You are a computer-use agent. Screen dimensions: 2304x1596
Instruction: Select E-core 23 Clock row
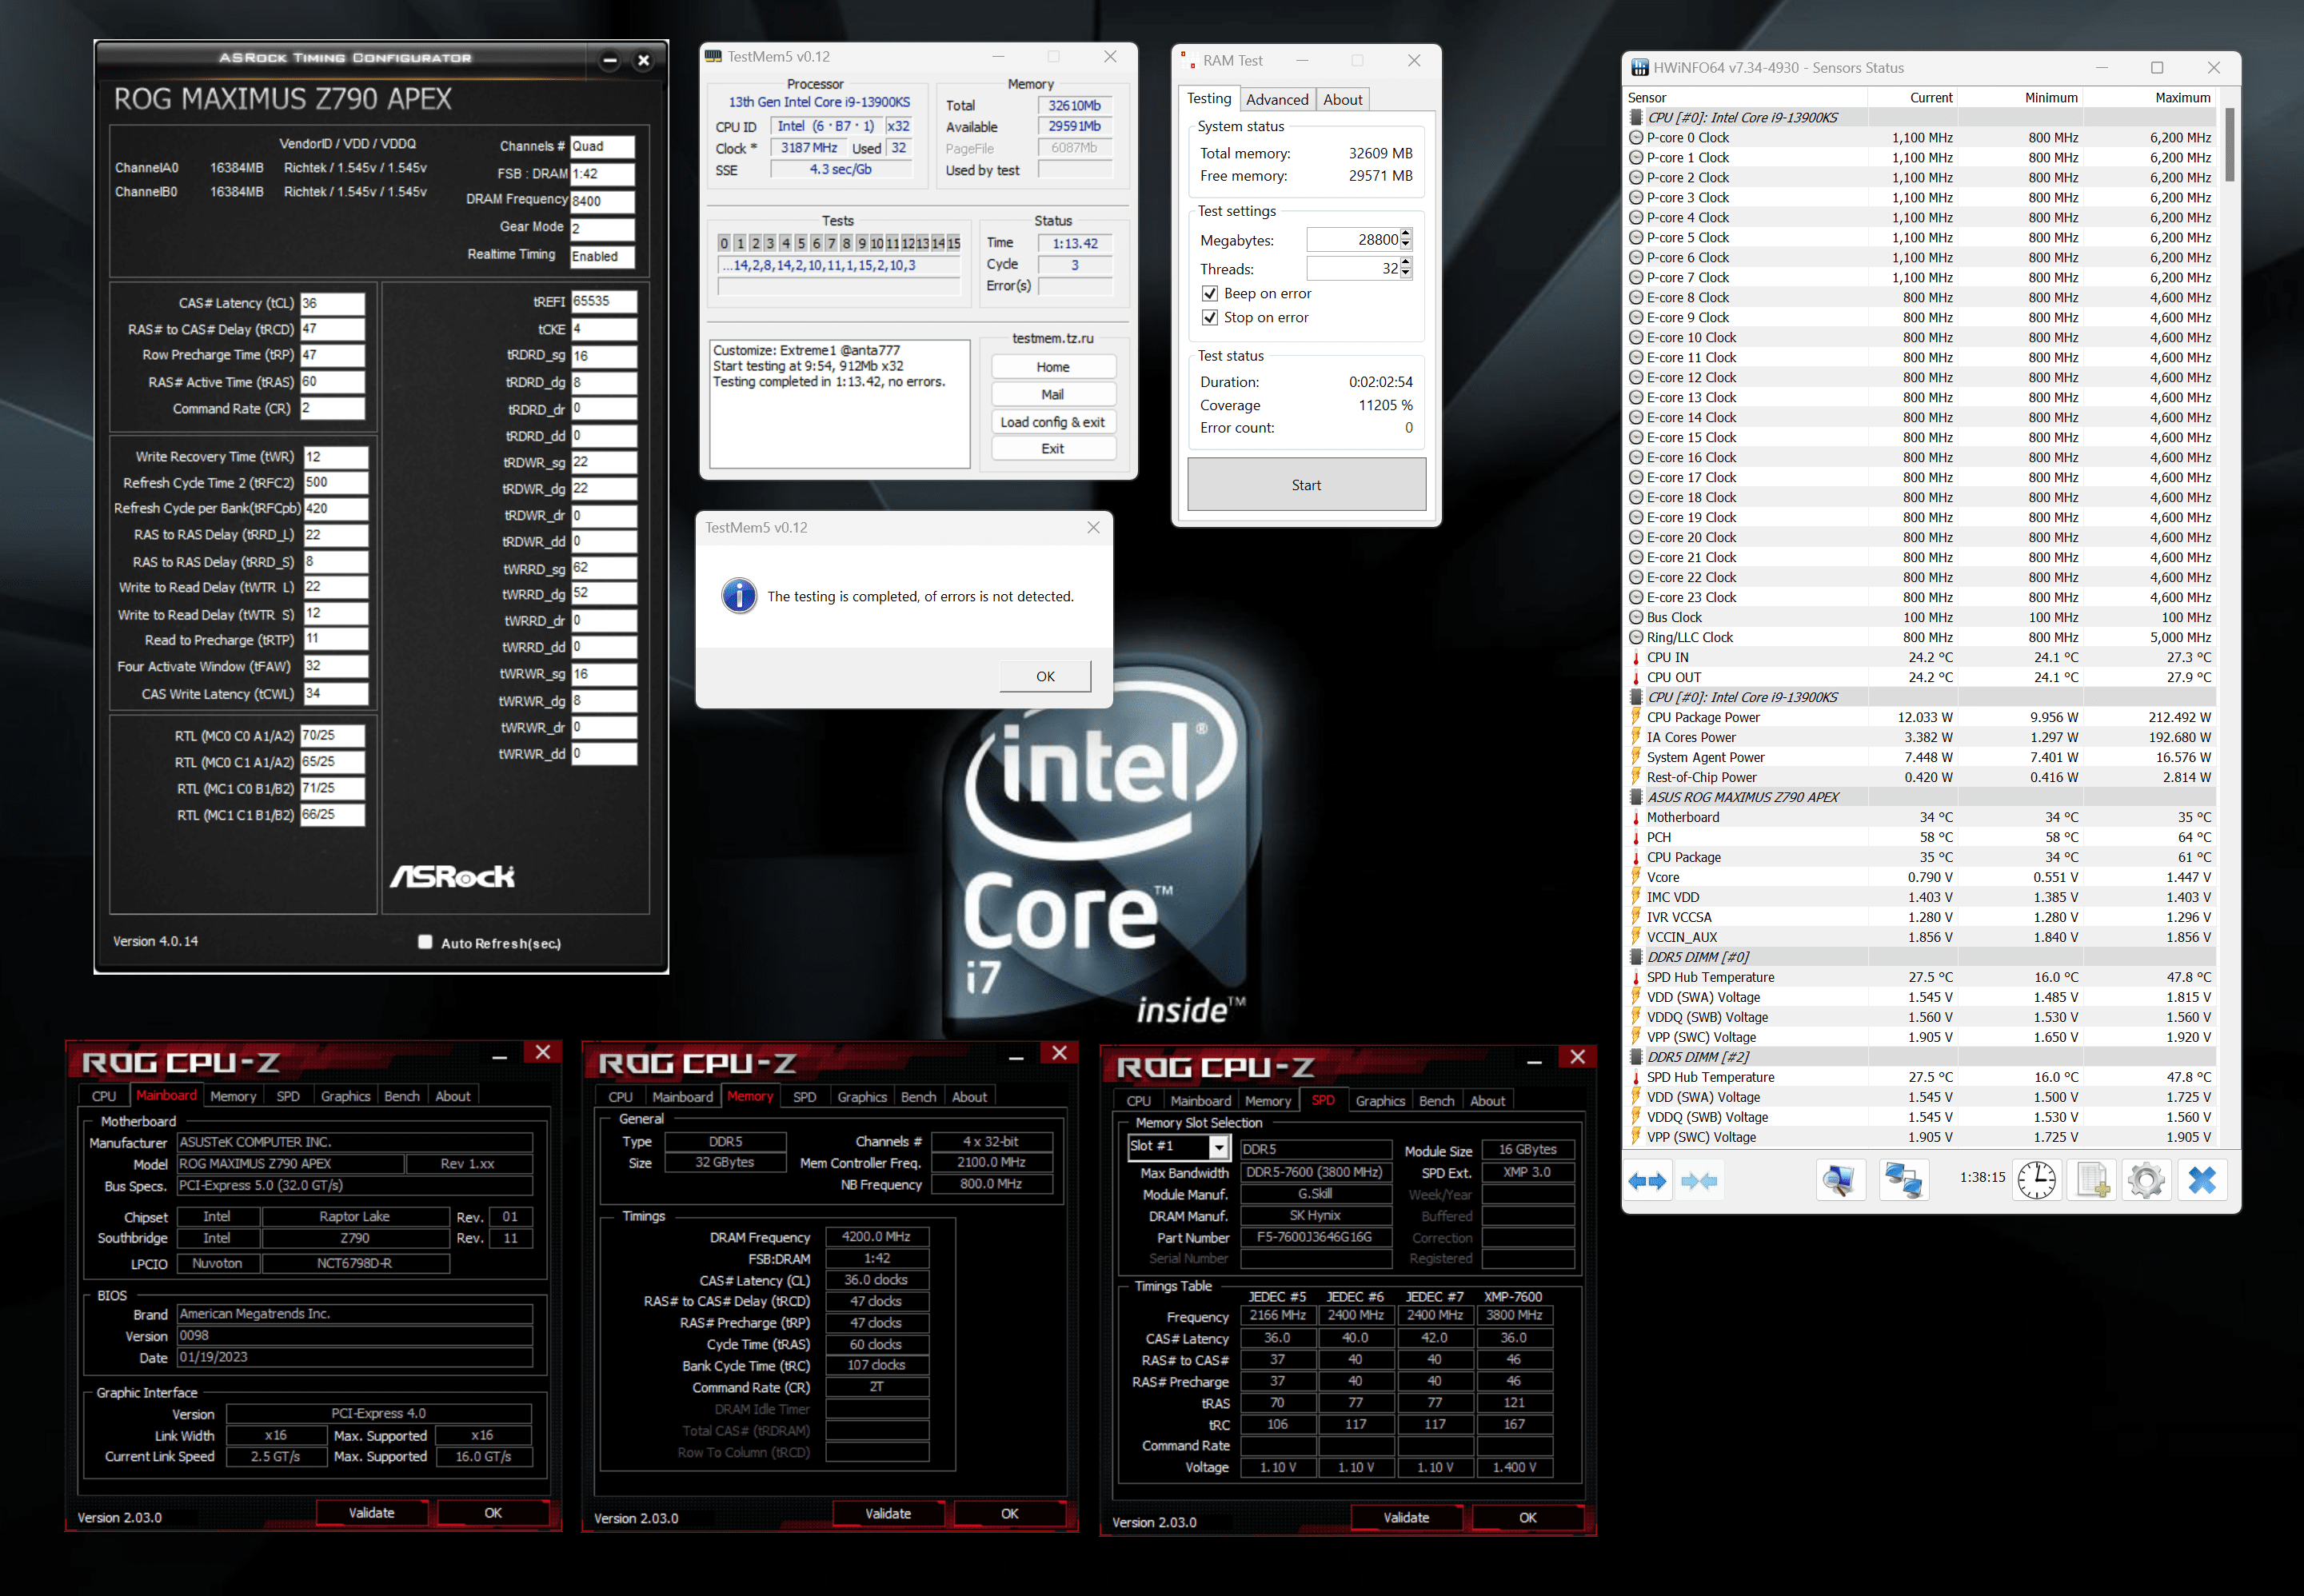tap(1920, 598)
